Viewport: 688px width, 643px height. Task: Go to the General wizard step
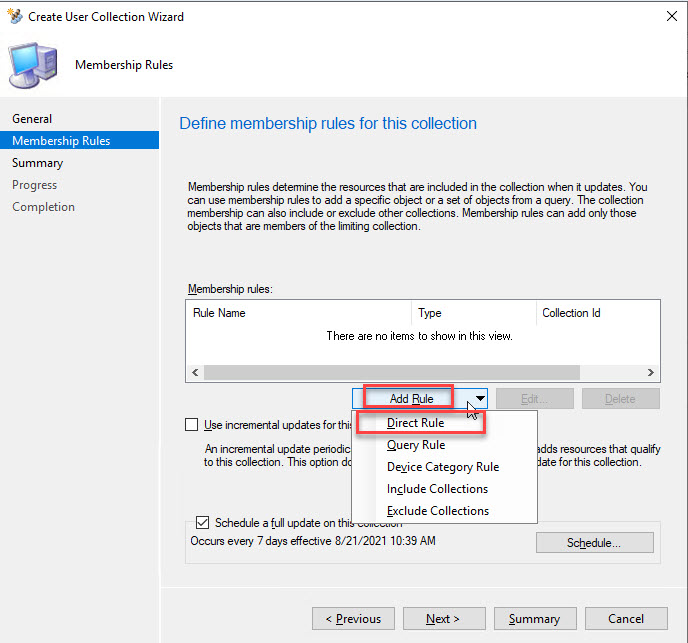[32, 119]
